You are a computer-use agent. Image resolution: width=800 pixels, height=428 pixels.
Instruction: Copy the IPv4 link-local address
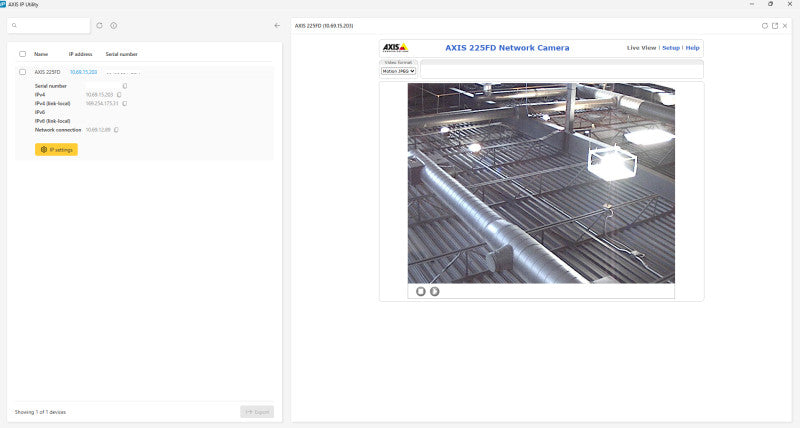point(125,104)
